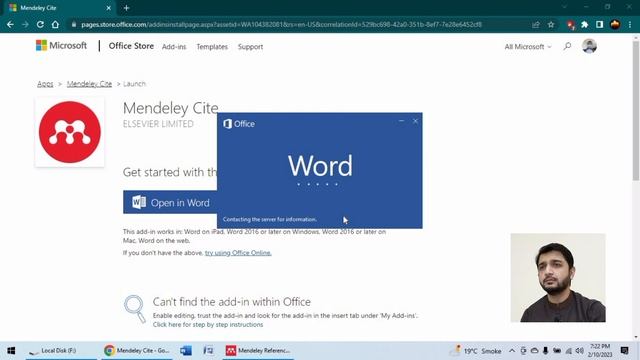Viewport: 640px width, 360px height.
Task: Click the Mendeley Cite red logo
Action: pos(70,132)
